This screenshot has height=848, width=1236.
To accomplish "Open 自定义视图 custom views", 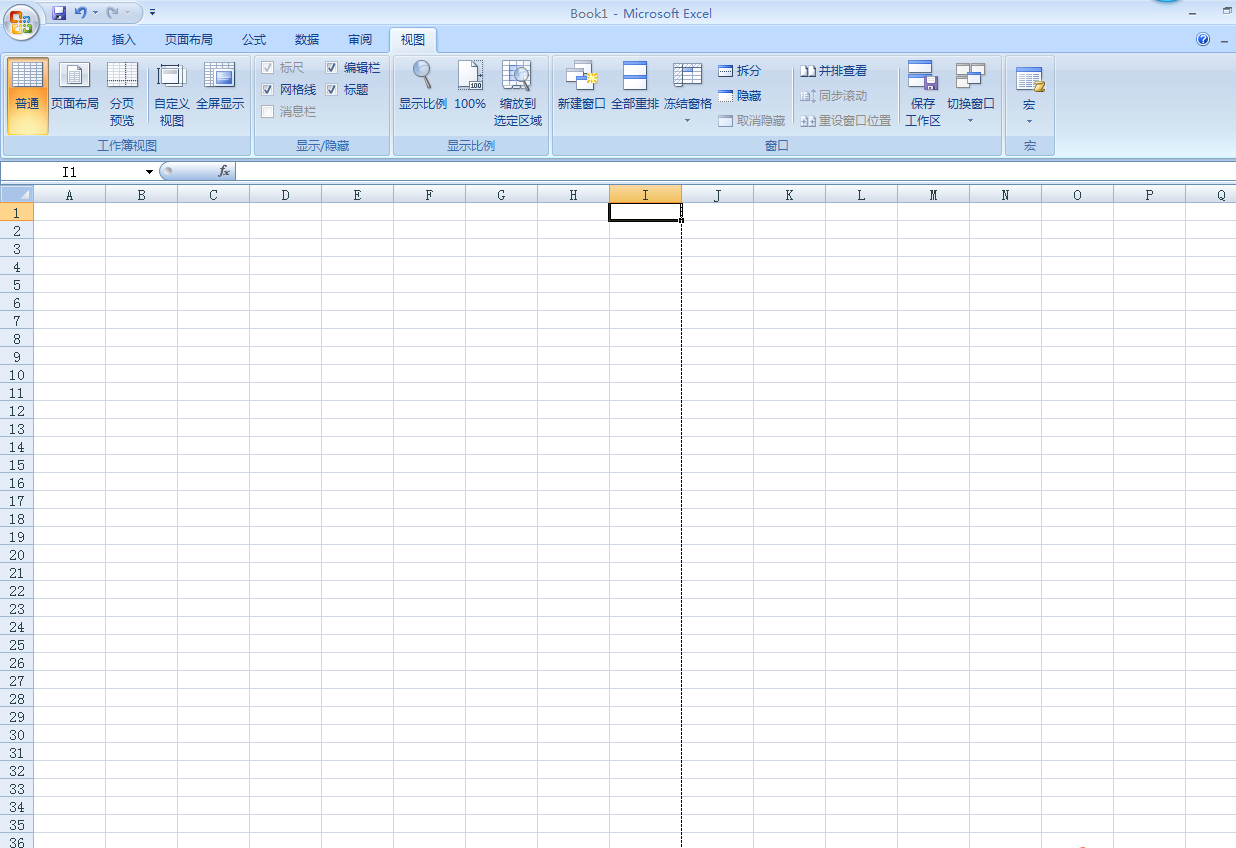I will (x=171, y=95).
